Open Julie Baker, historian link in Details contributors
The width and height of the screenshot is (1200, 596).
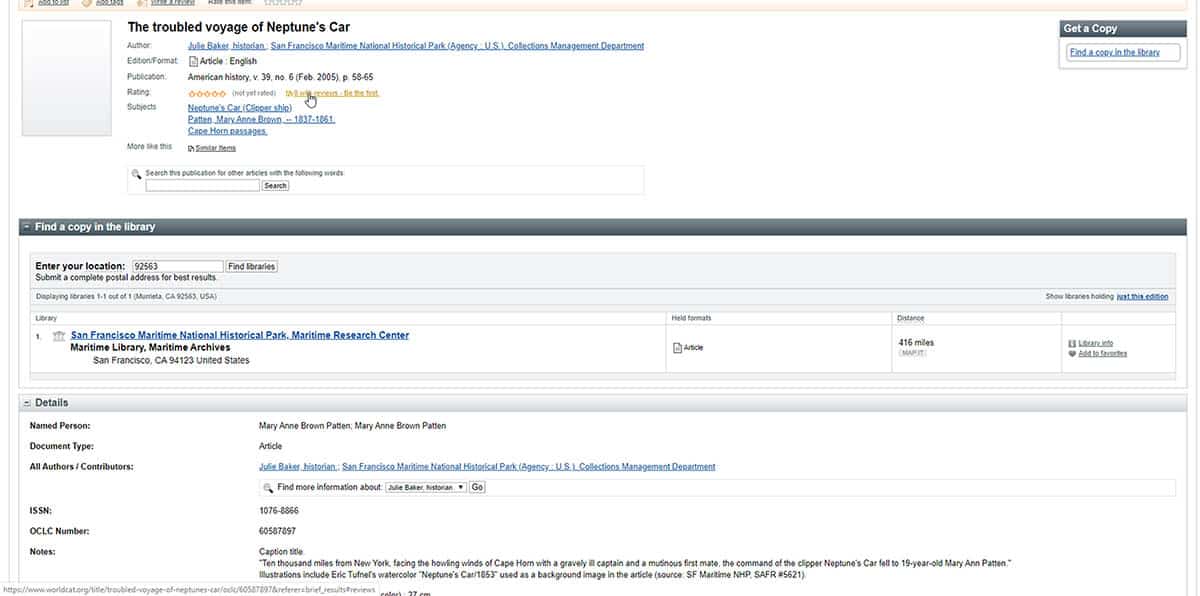coord(297,466)
